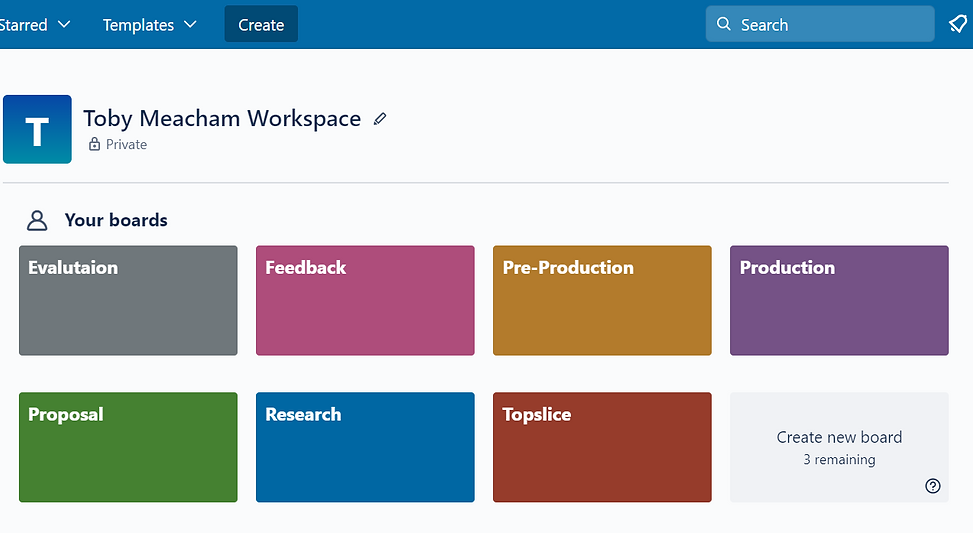Screen dimensions: 973x533
Task: Expand the Starred dropdown chevron
Action: [x=64, y=24]
